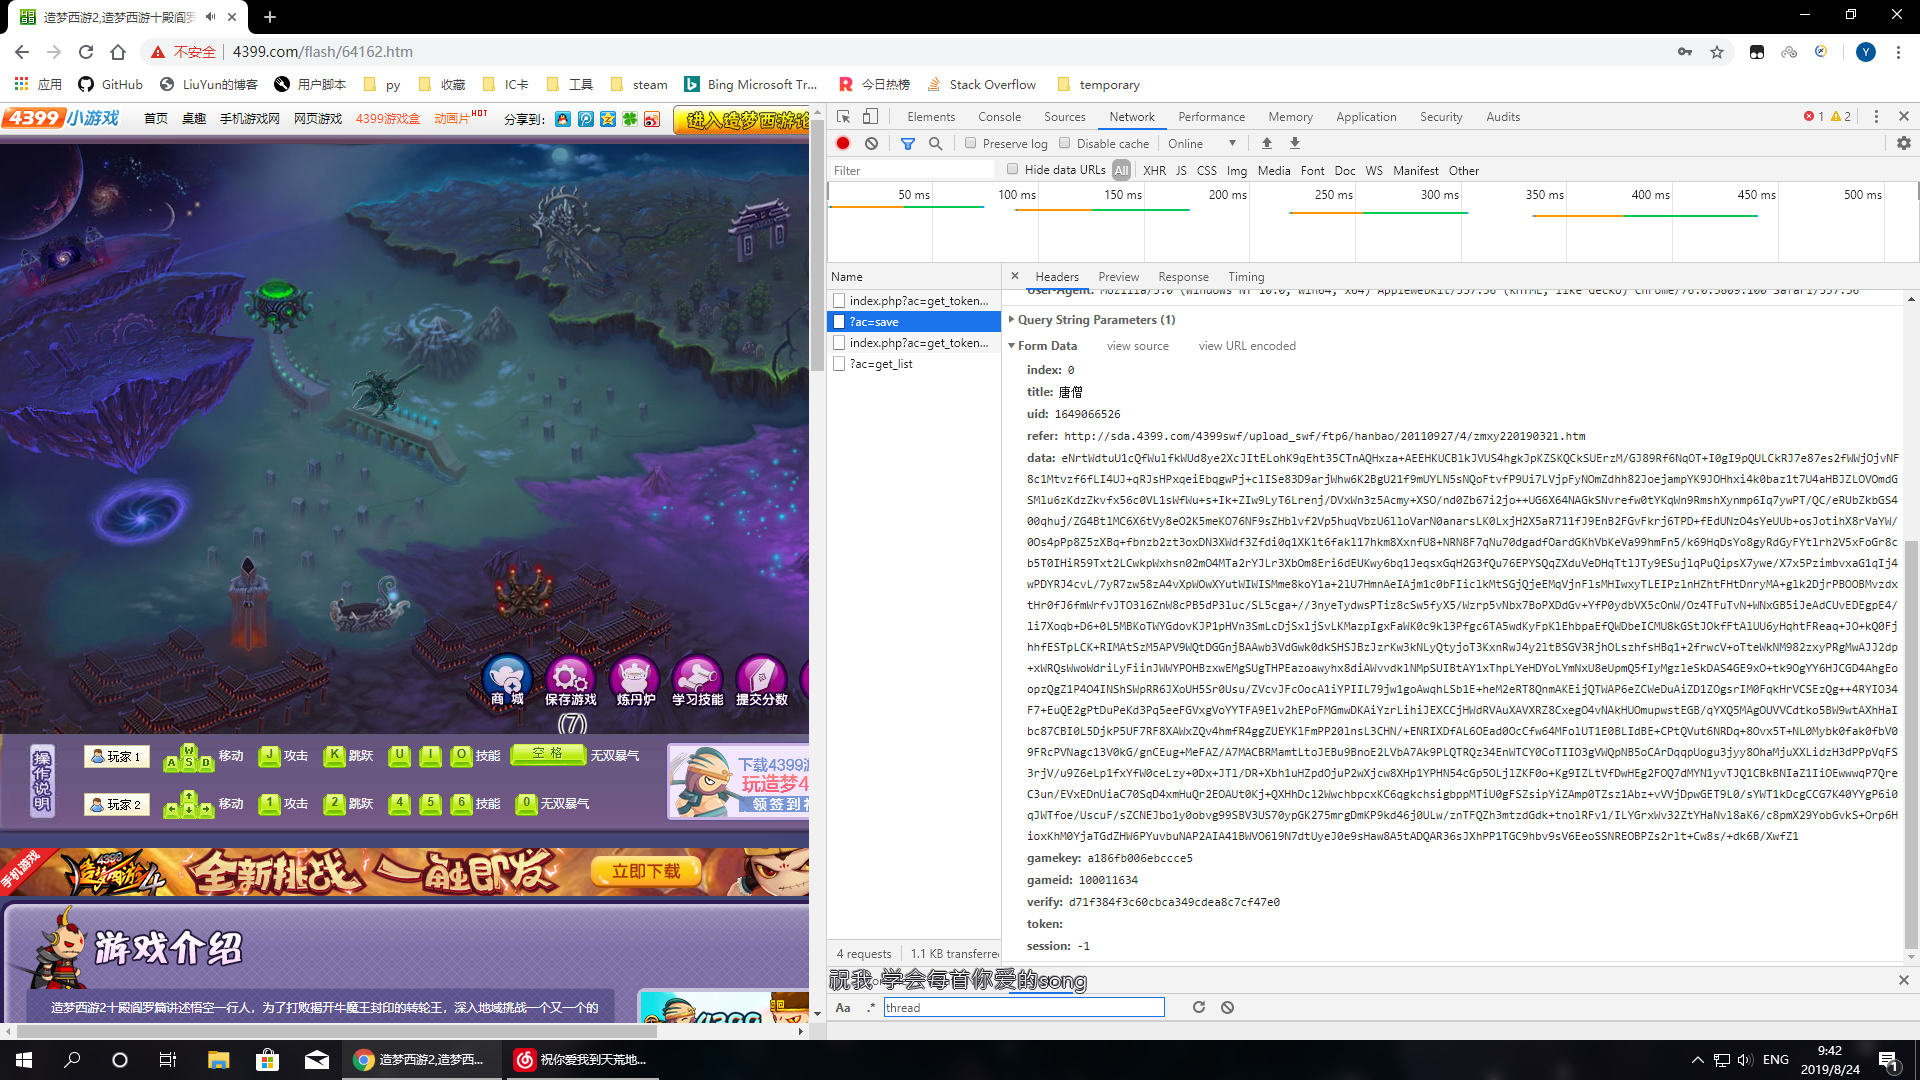Viewport: 1920px width, 1080px height.
Task: Click the search text field containing thread
Action: (x=1024, y=1007)
